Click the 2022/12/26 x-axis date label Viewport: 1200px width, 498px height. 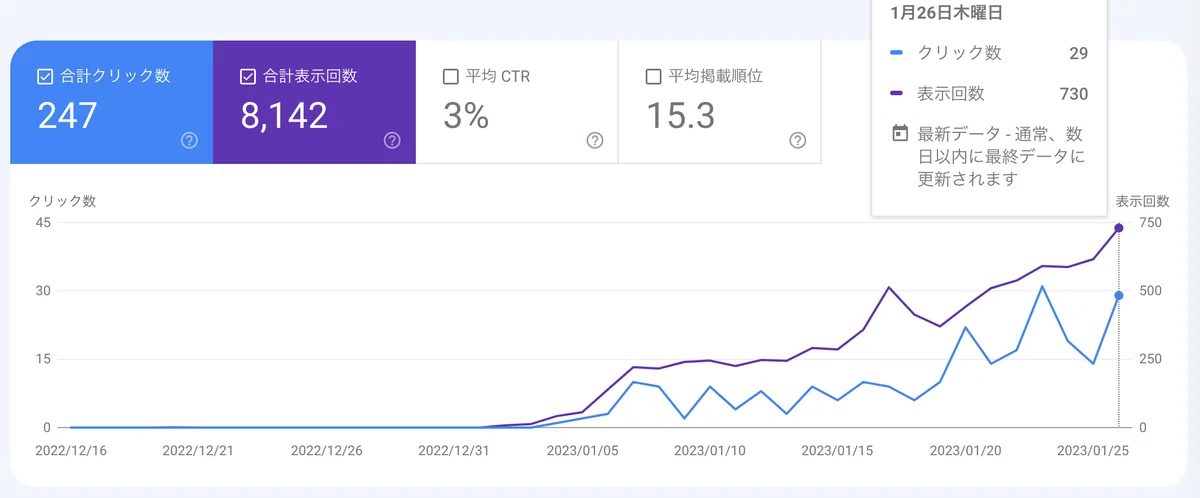point(326,450)
